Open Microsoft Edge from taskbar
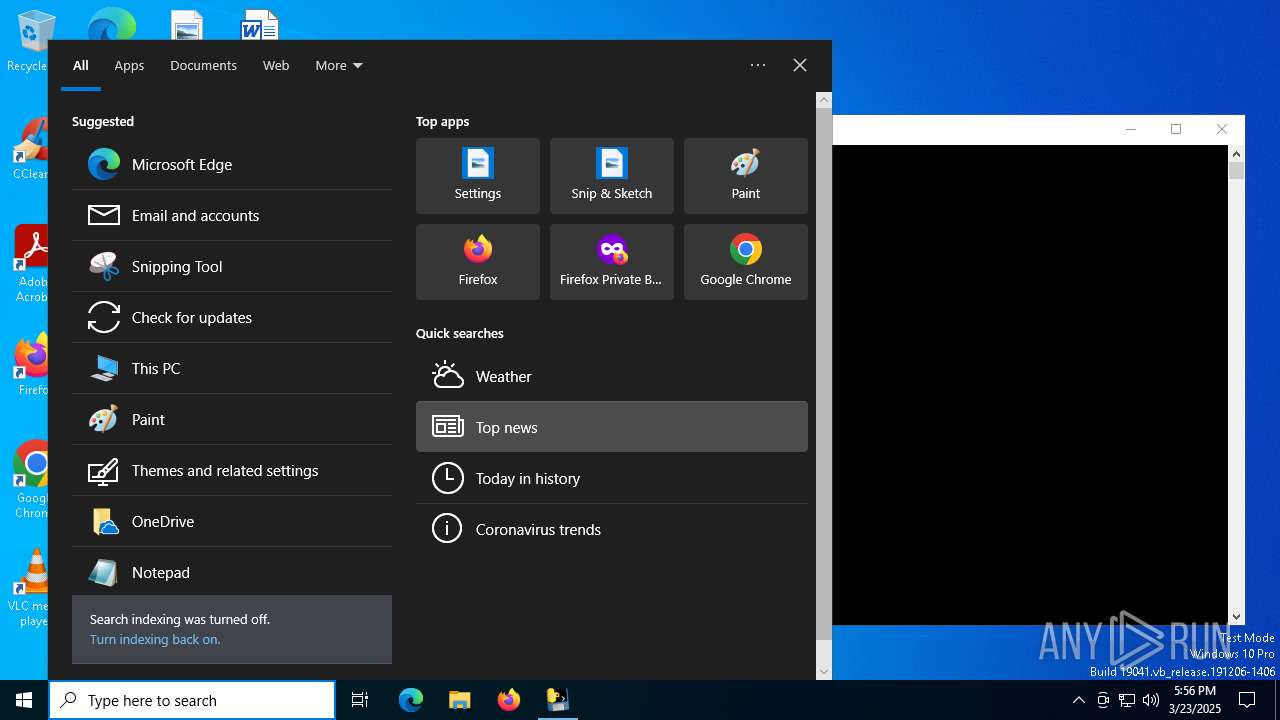The height and width of the screenshot is (720, 1280). pos(411,700)
